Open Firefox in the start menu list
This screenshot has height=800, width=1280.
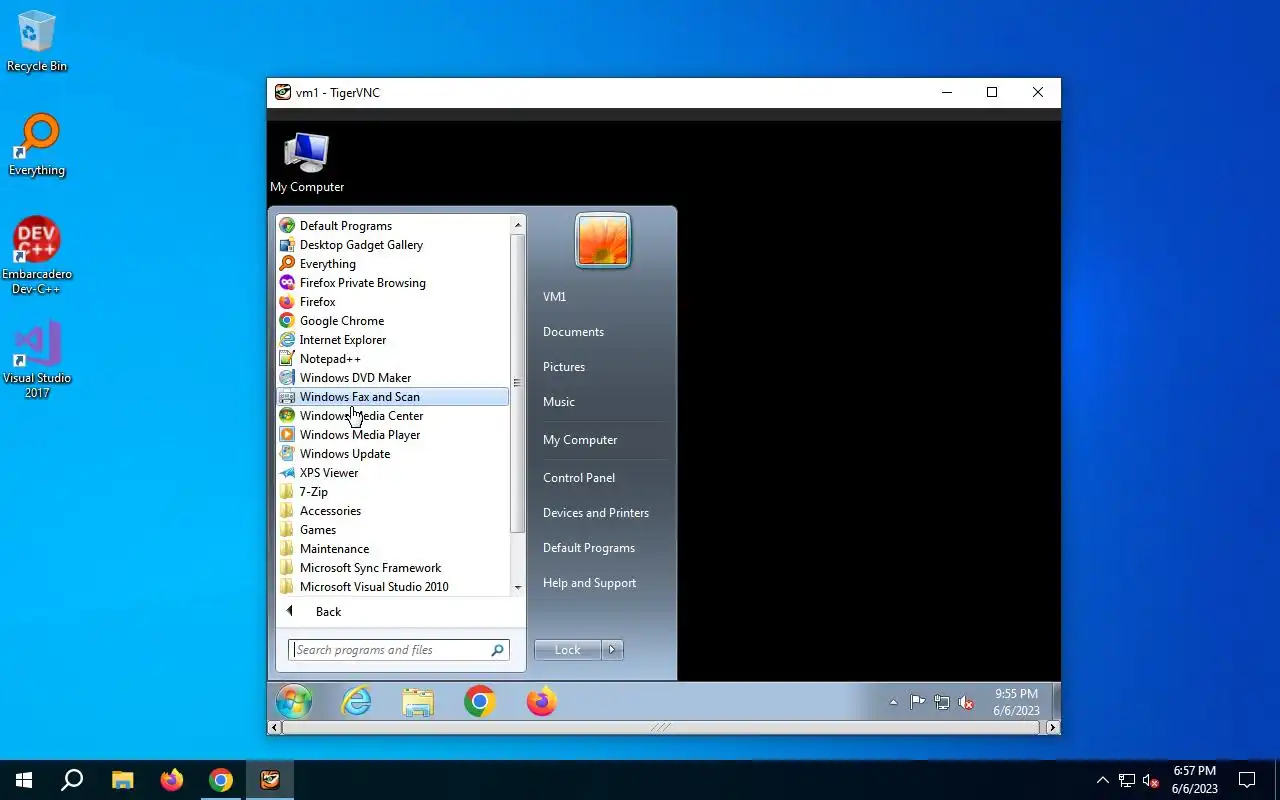(x=393, y=302)
